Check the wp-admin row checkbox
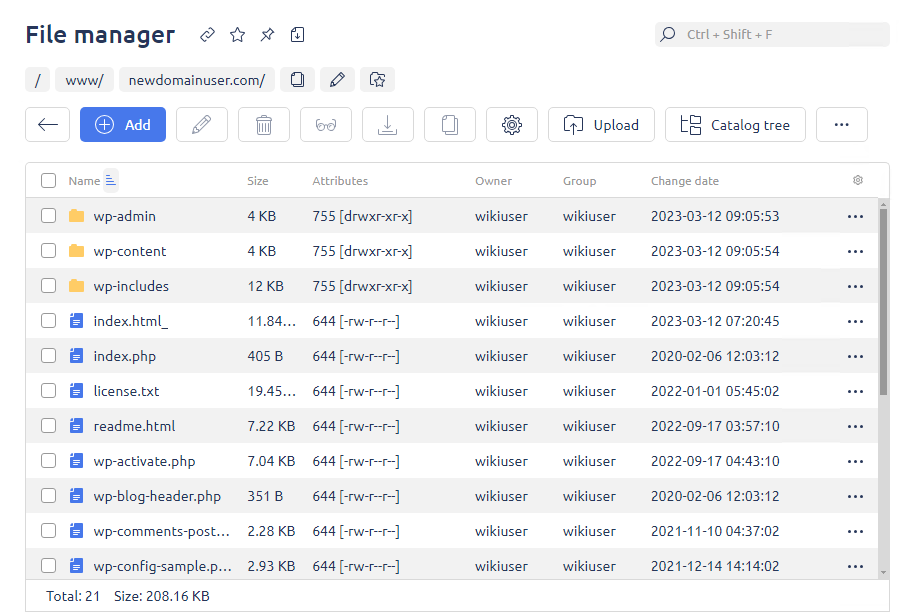Image resolution: width=912 pixels, height=612 pixels. point(48,216)
